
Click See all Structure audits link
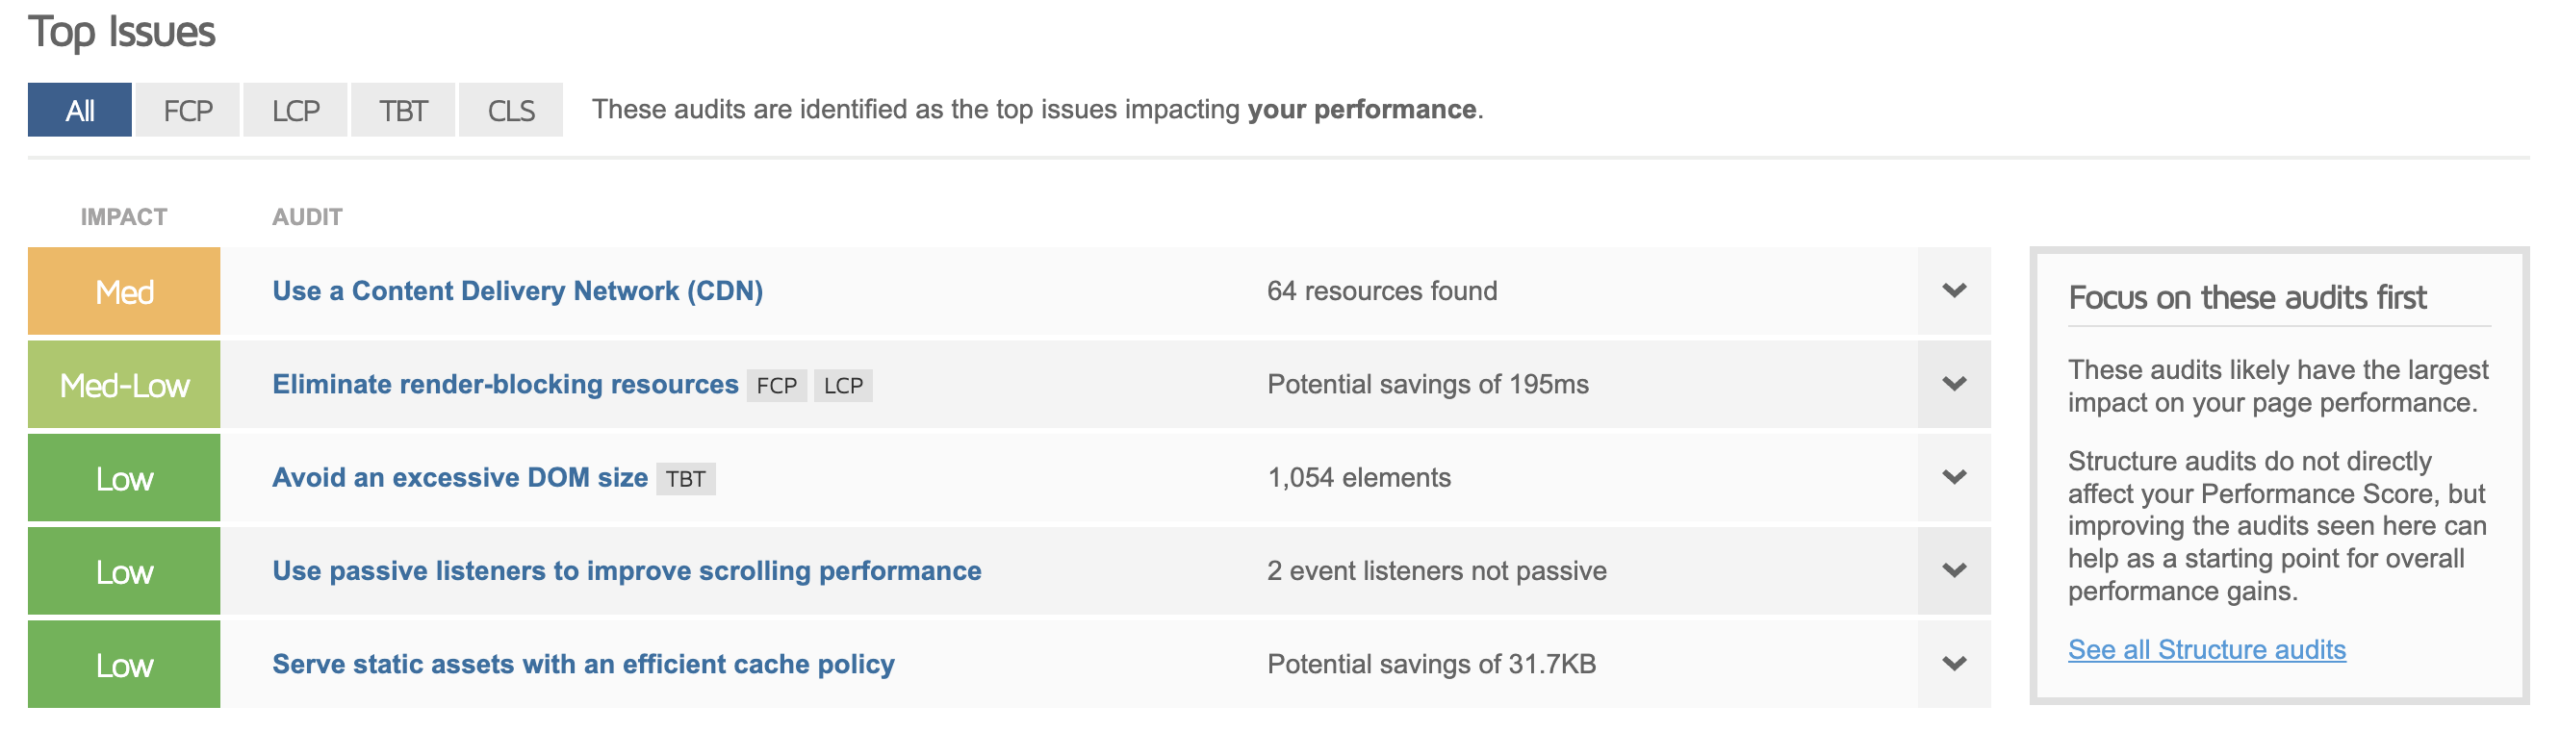point(2206,650)
